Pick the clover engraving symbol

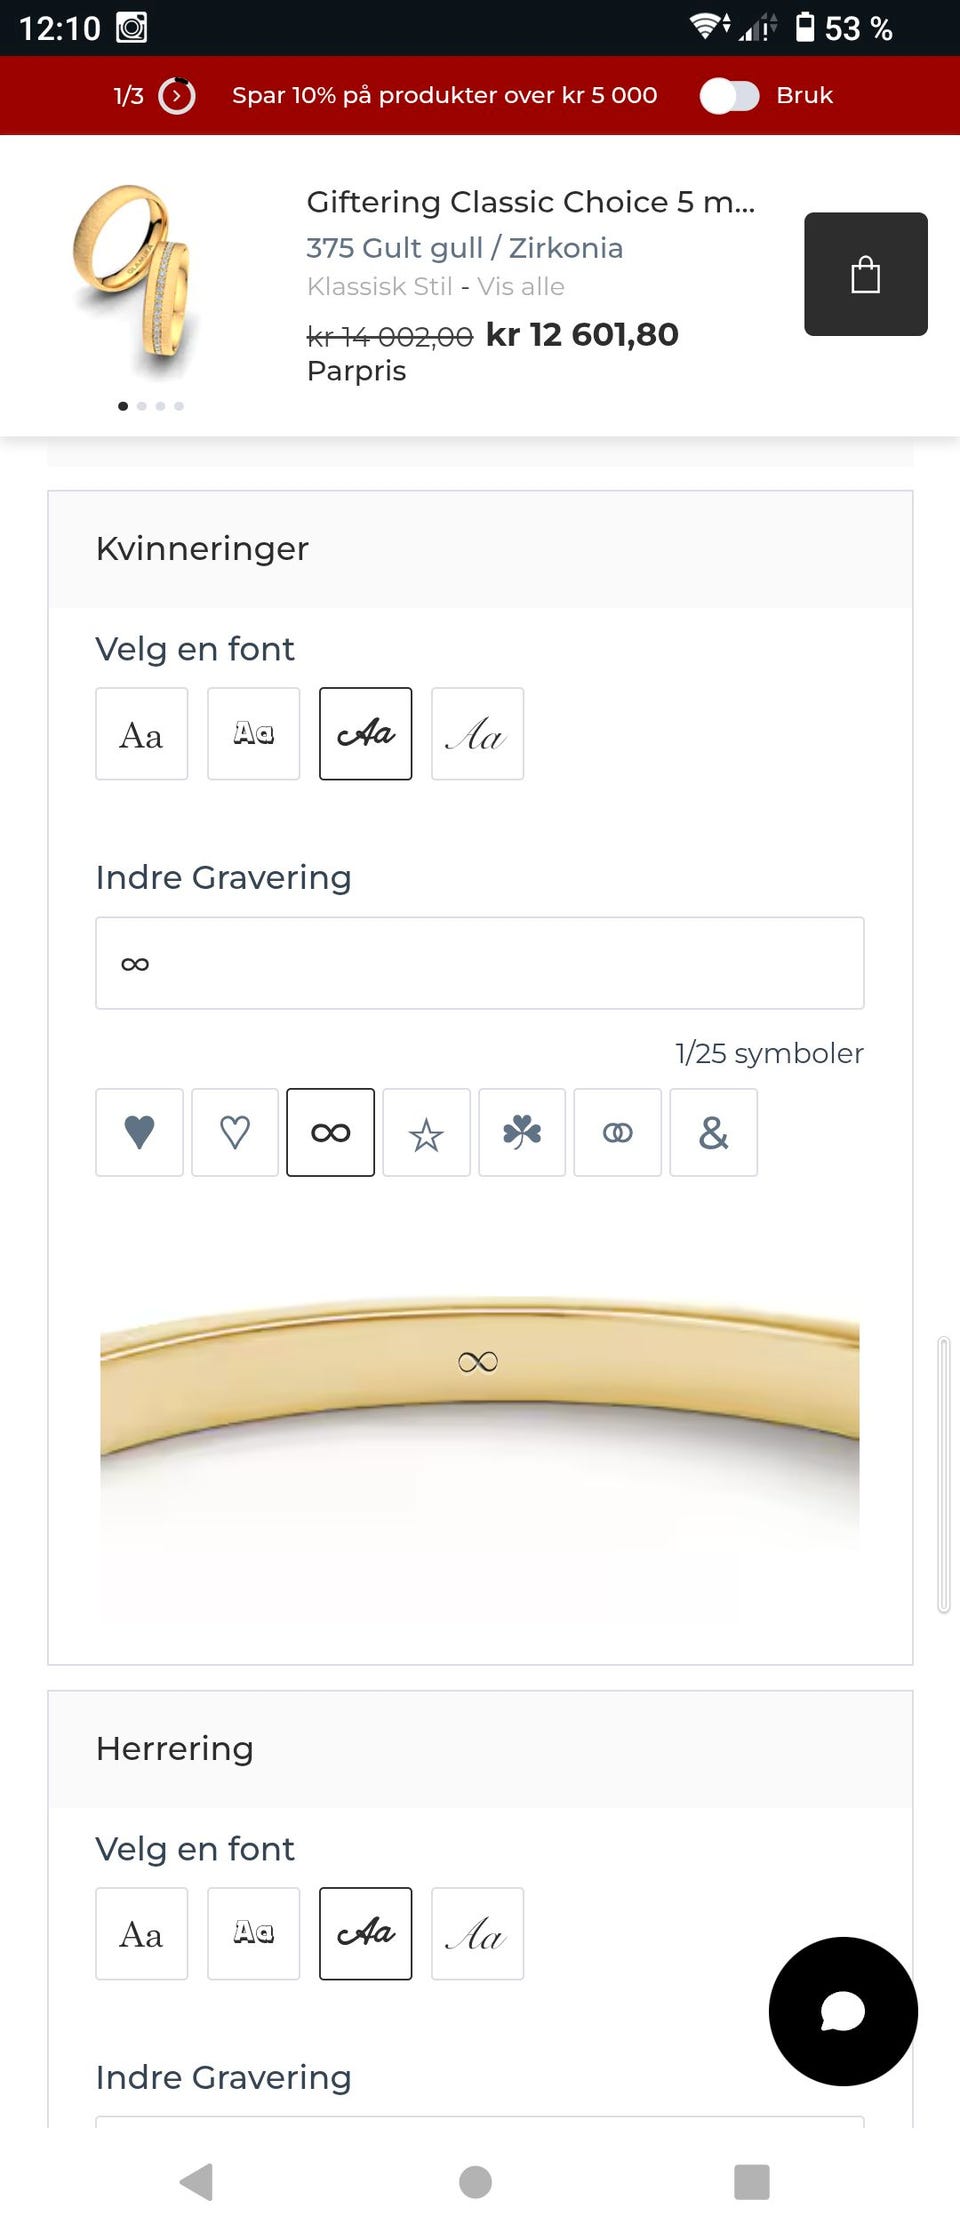point(522,1133)
